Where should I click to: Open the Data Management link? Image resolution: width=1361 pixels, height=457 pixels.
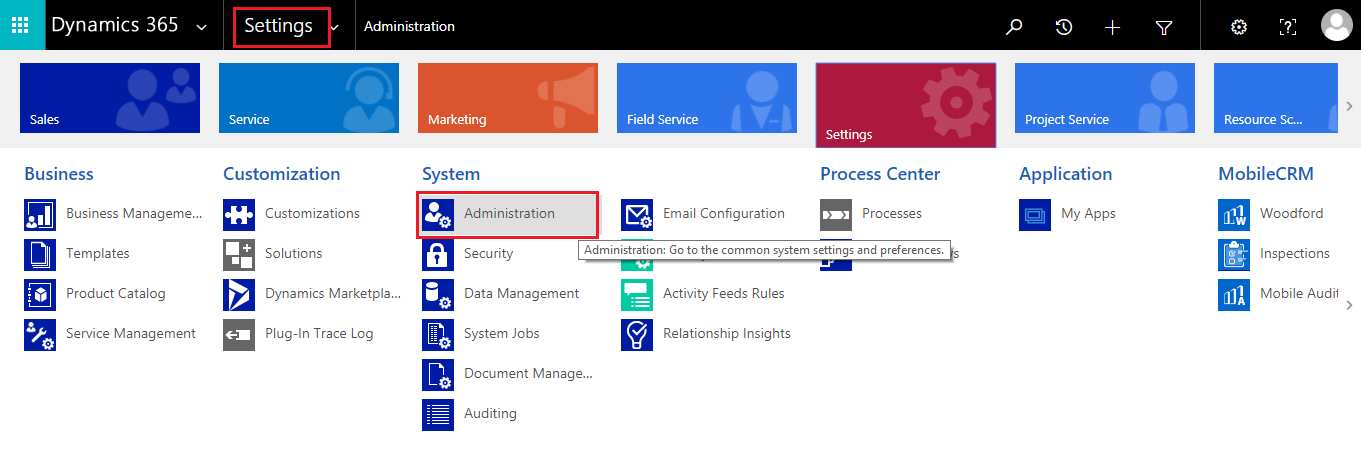click(522, 294)
